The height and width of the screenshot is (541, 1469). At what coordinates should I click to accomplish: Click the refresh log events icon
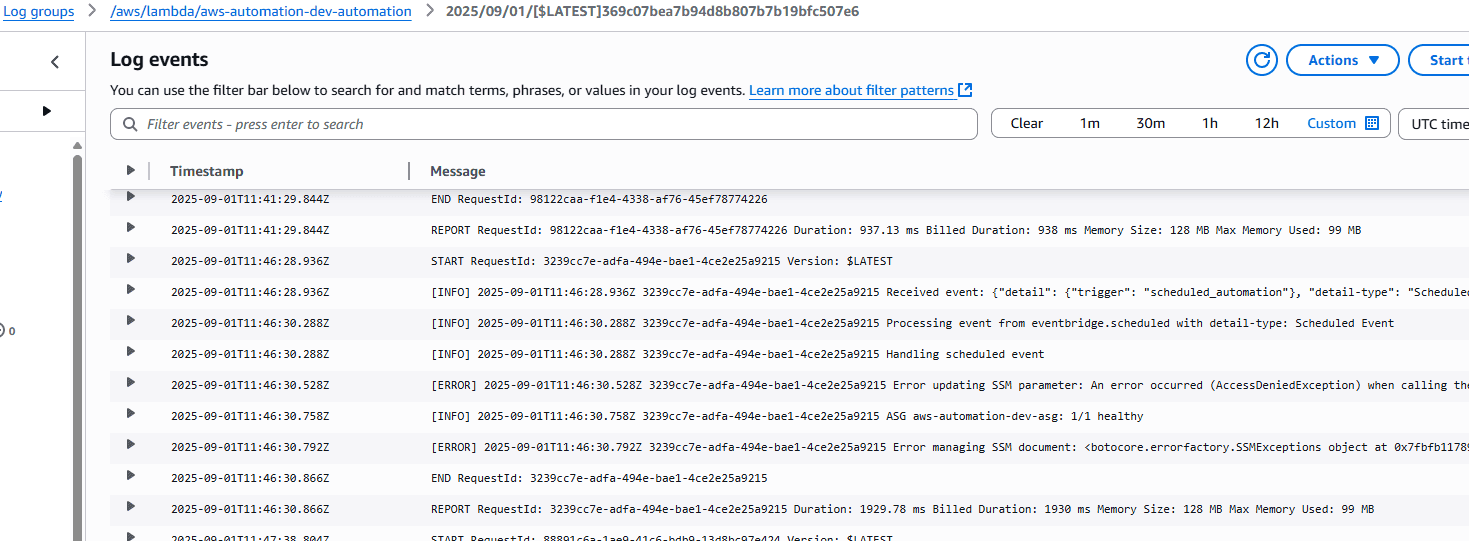[1262, 60]
